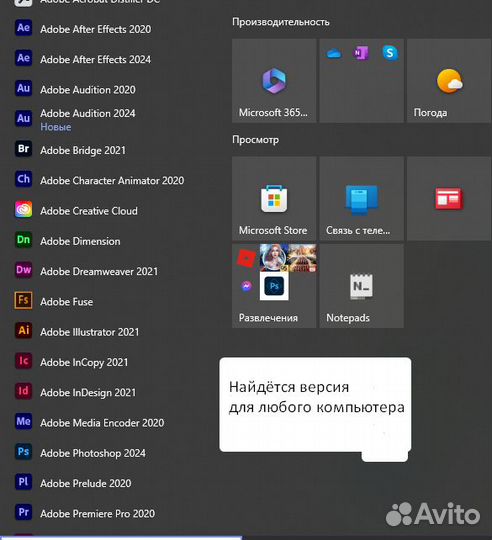Screen dimensions: 492x540
Task: Open the Media Encoder Me icon
Action: point(23,422)
